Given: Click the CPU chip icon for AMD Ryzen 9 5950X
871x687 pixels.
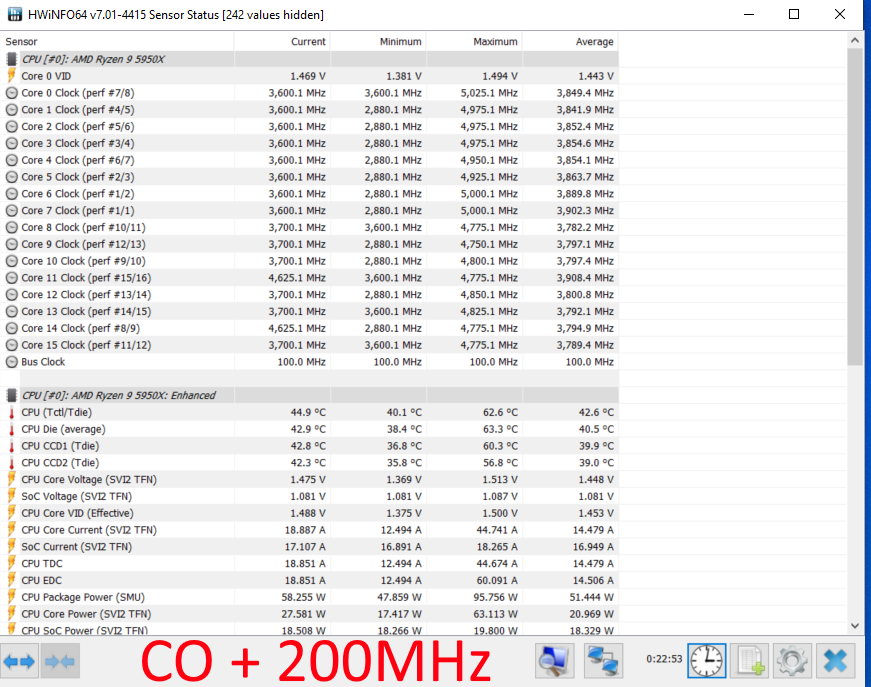Looking at the screenshot, I should [11, 59].
